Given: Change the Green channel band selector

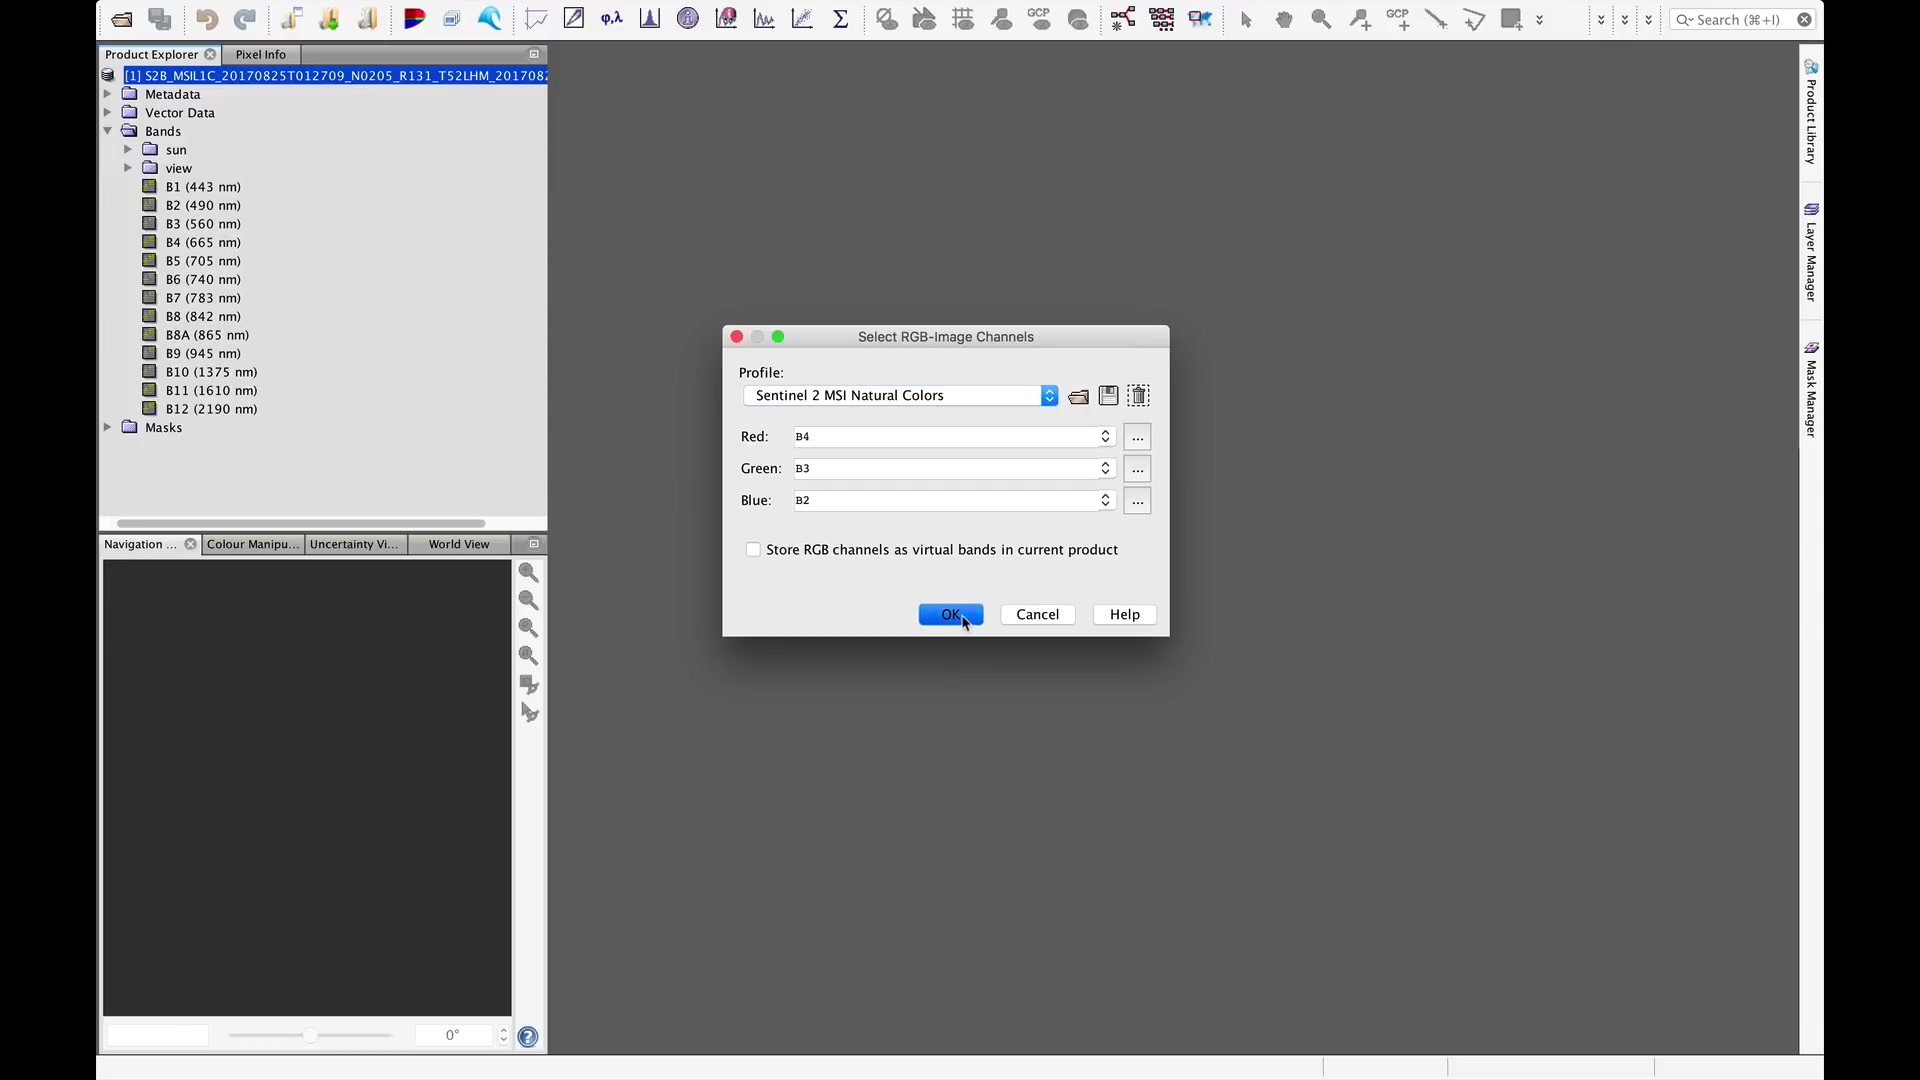Looking at the screenshot, I should pyautogui.click(x=1105, y=468).
